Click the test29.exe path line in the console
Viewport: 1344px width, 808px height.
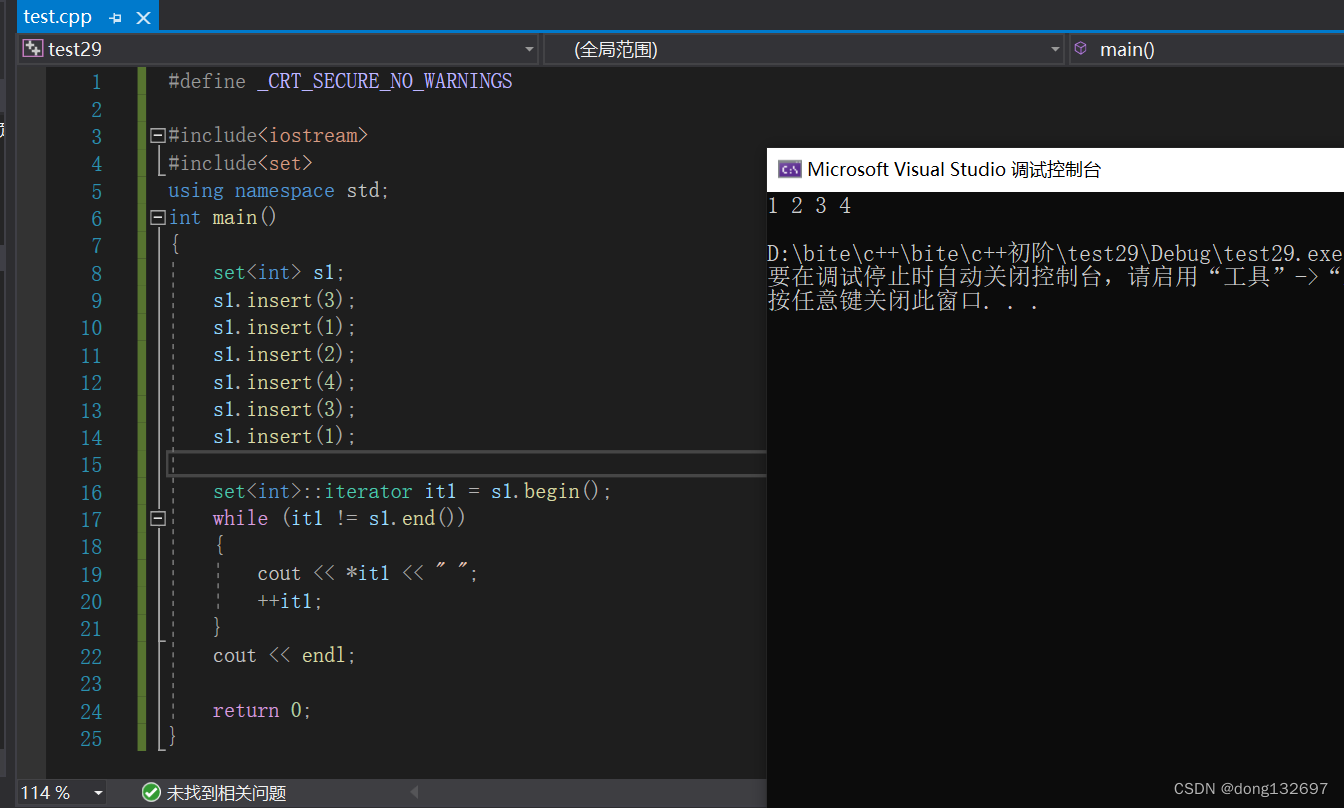click(1055, 254)
